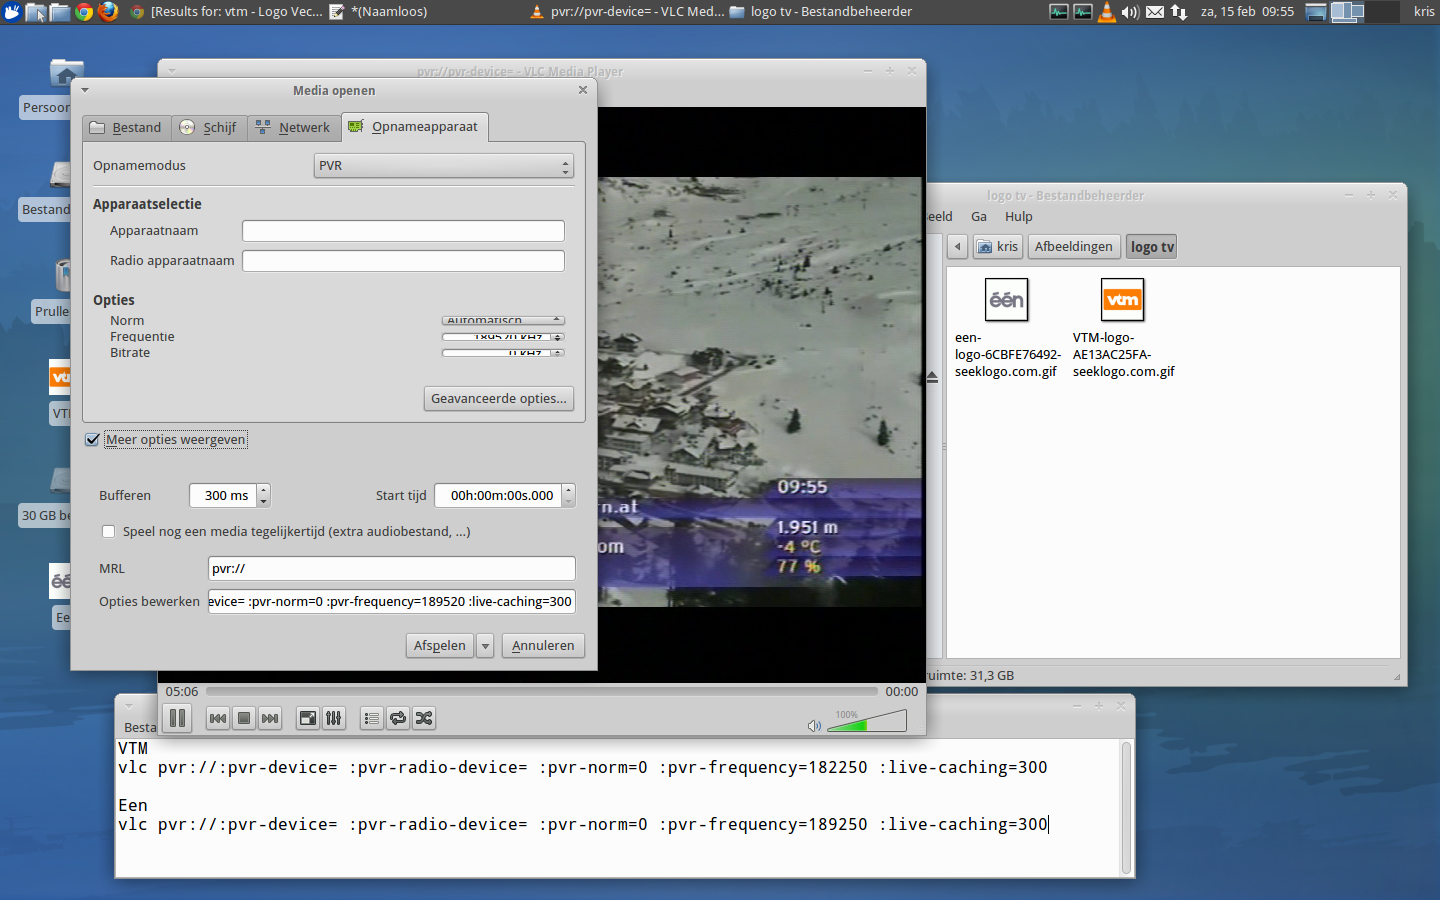Close the Media openen dialog

[x=583, y=90]
